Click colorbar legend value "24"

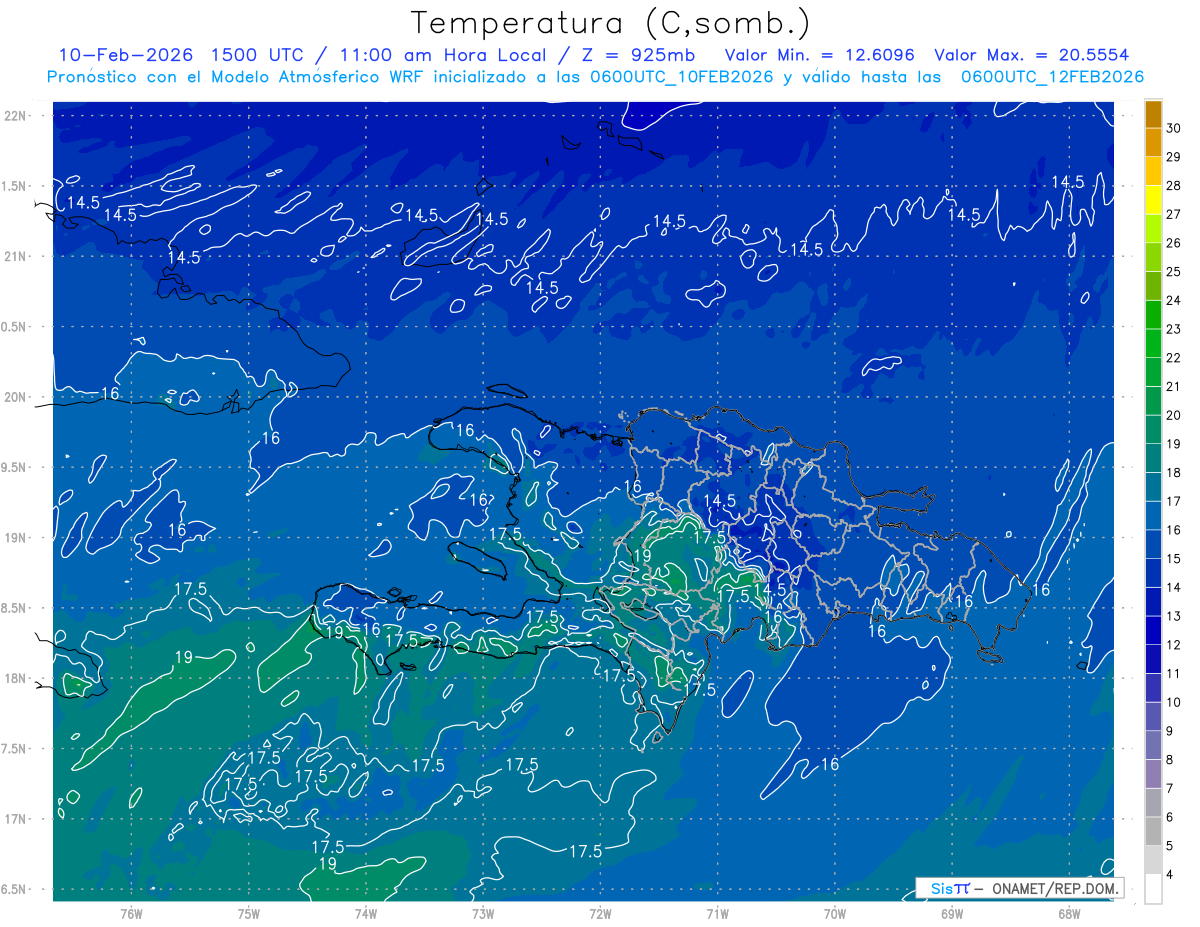tap(1173, 301)
